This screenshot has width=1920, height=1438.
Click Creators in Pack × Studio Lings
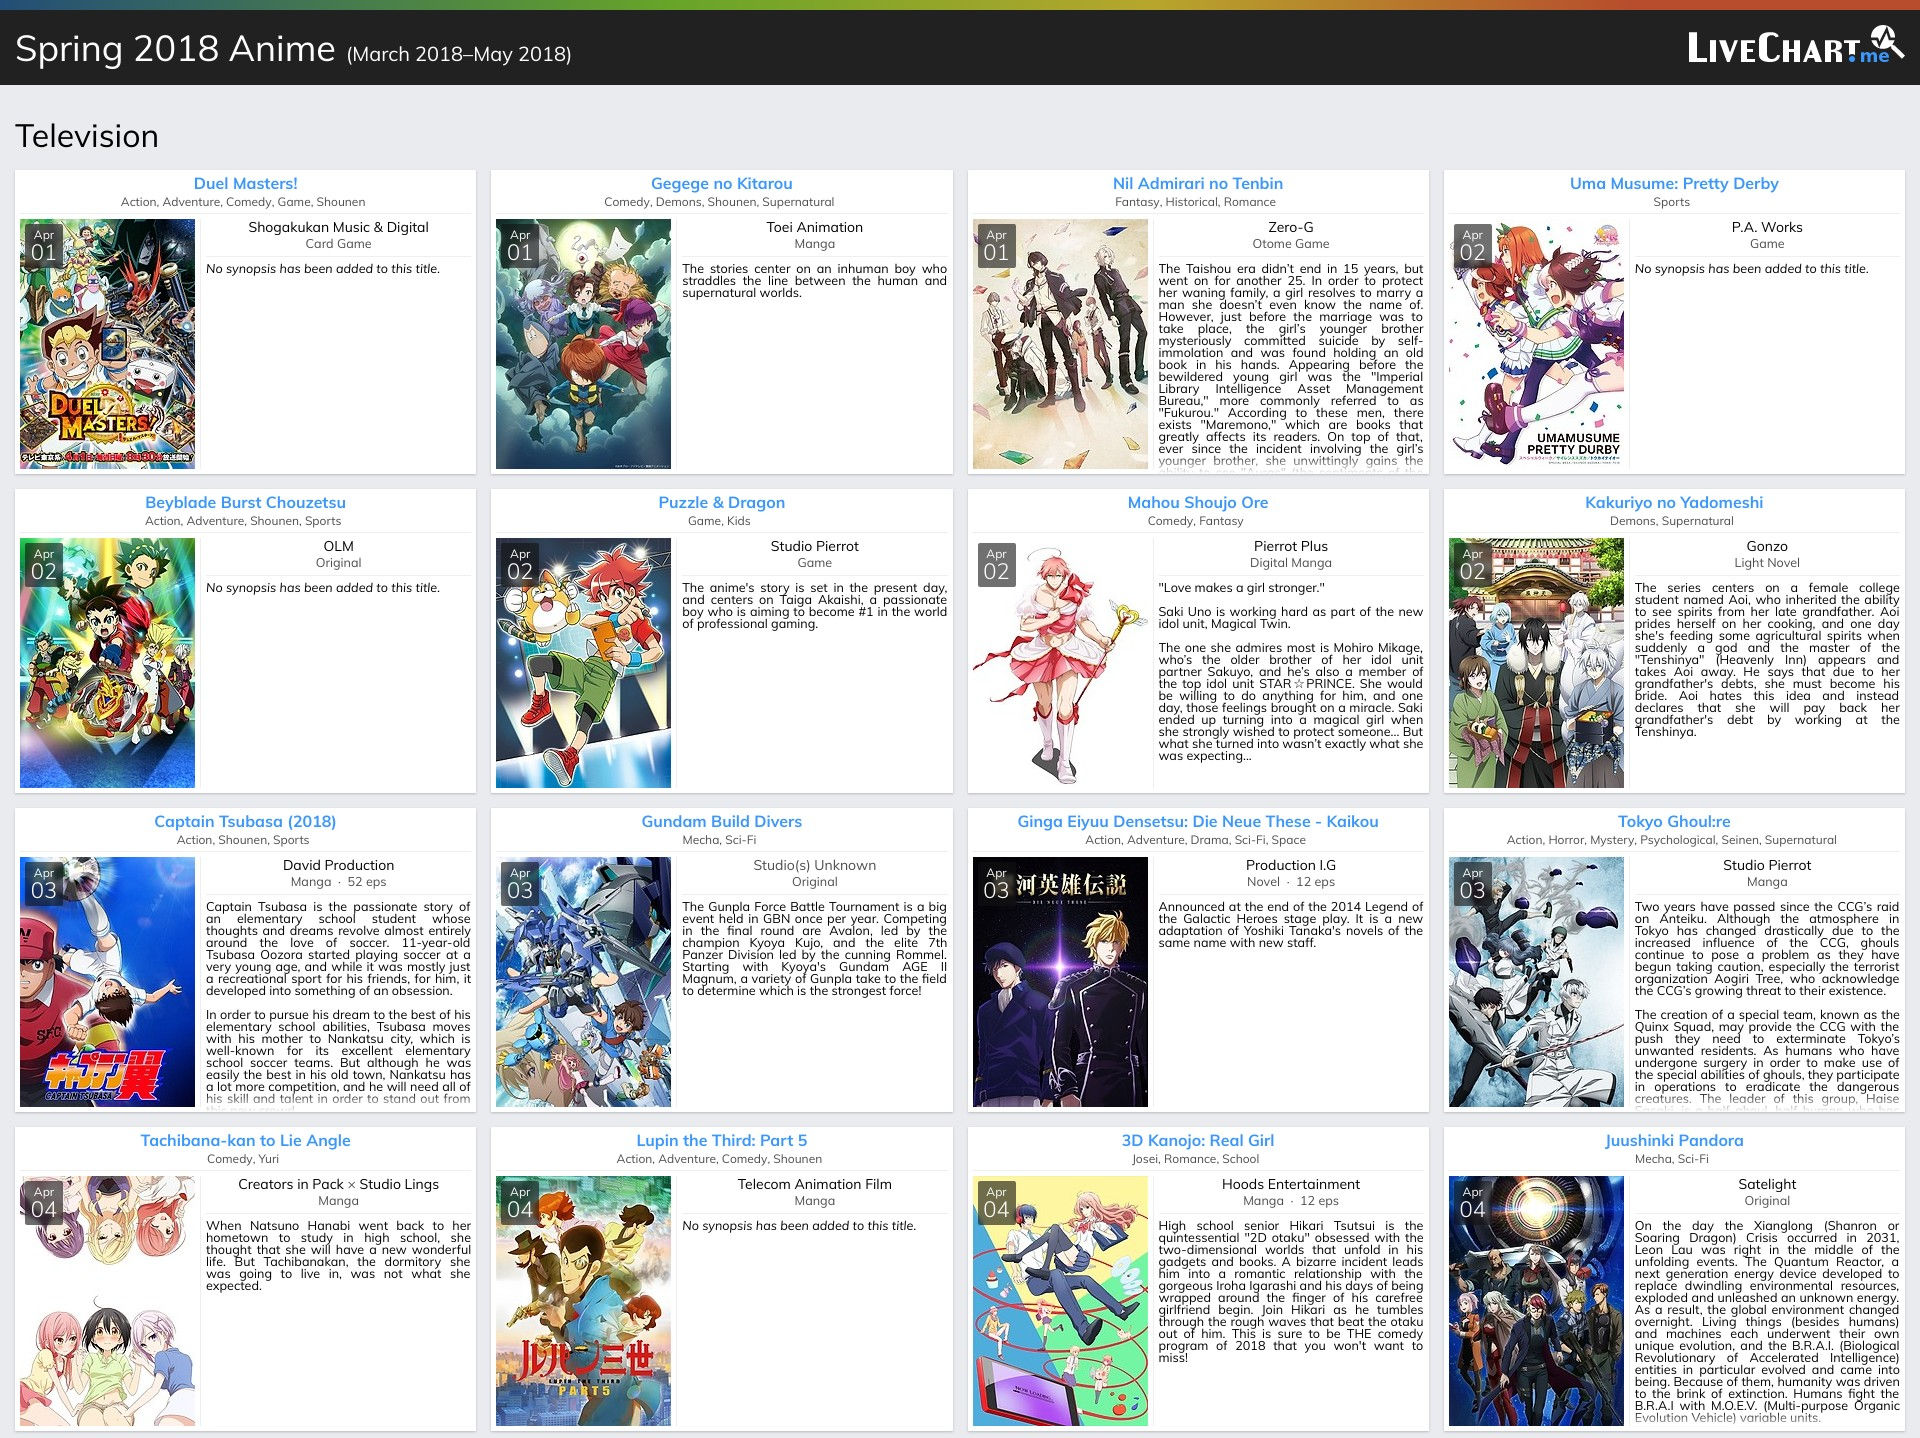pyautogui.click(x=338, y=1184)
